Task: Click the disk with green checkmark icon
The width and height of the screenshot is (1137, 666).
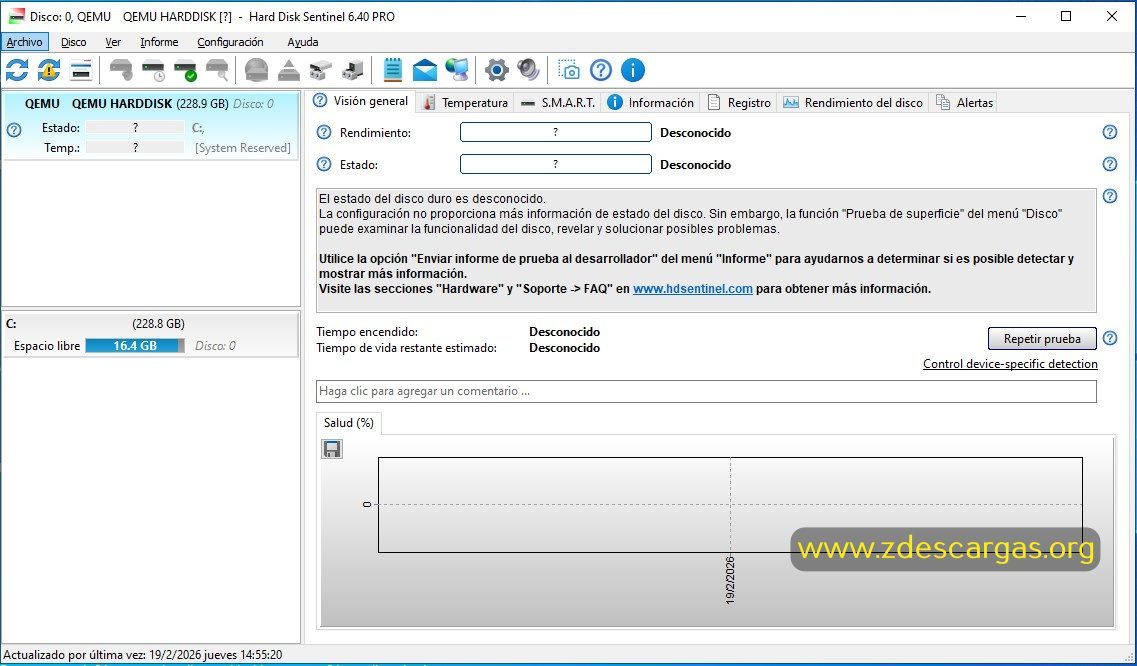Action: pyautogui.click(x=186, y=70)
